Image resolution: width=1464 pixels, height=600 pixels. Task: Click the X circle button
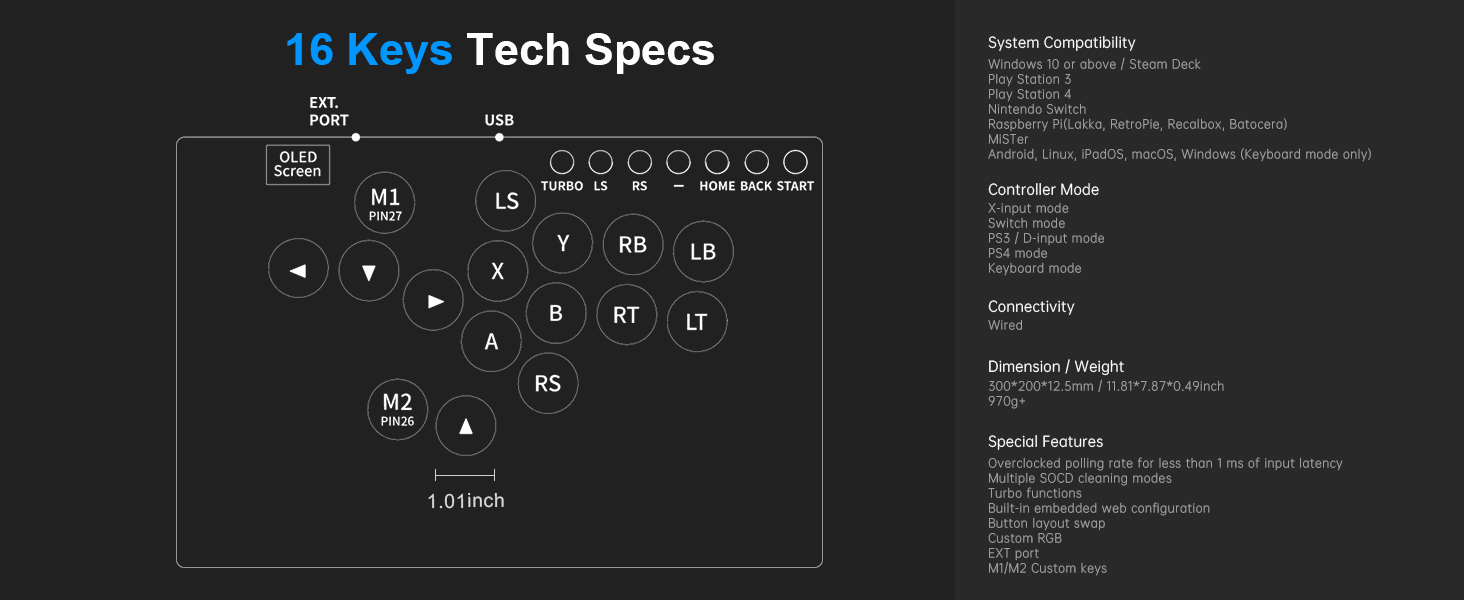(x=497, y=271)
